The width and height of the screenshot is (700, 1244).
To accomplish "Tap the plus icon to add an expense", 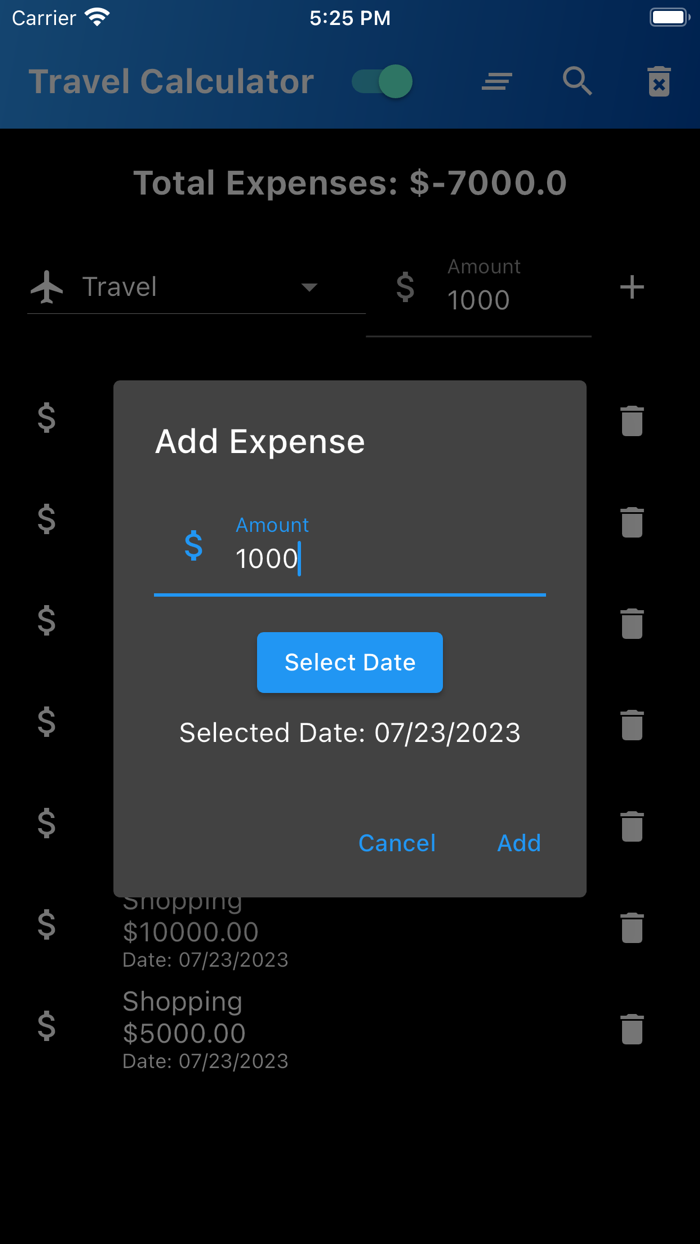I will (632, 287).
